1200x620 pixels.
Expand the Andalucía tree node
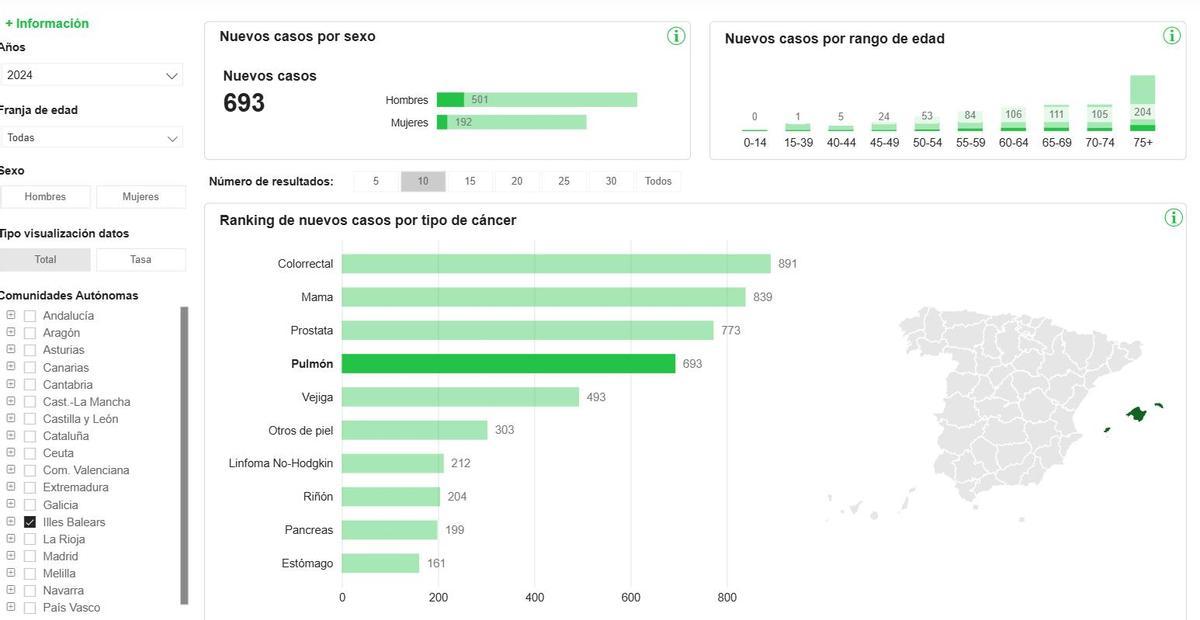pyautogui.click(x=11, y=315)
